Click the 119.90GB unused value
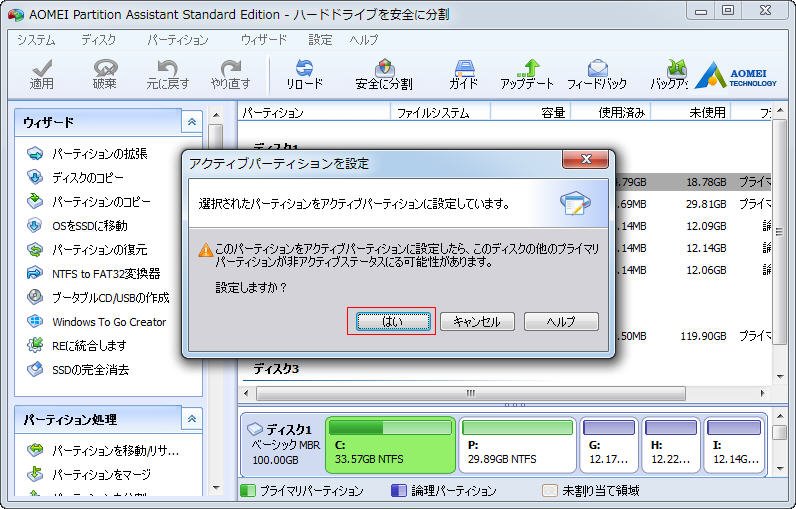This screenshot has width=796, height=509. tap(703, 336)
